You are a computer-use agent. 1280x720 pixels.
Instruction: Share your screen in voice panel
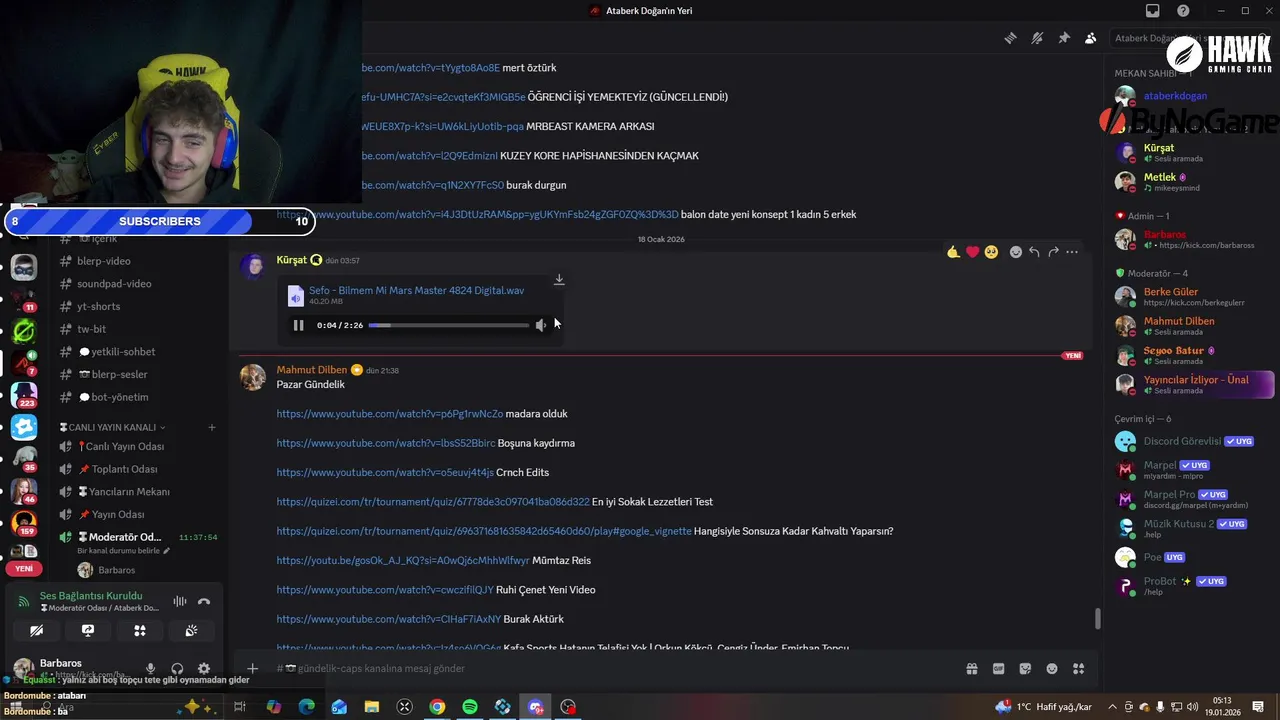point(88,630)
